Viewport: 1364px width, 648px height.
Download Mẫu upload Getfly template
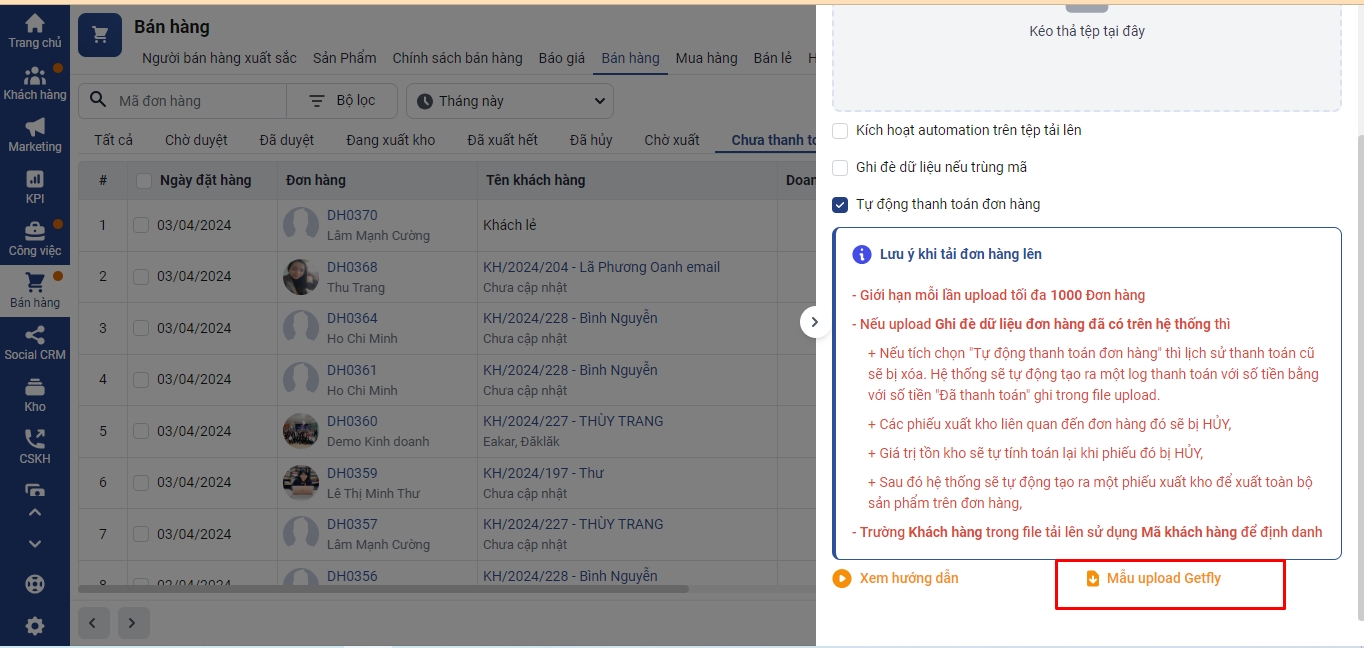(x=1164, y=578)
